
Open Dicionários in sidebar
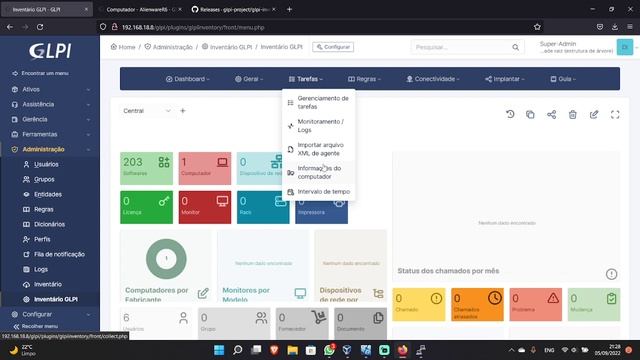click(x=49, y=224)
